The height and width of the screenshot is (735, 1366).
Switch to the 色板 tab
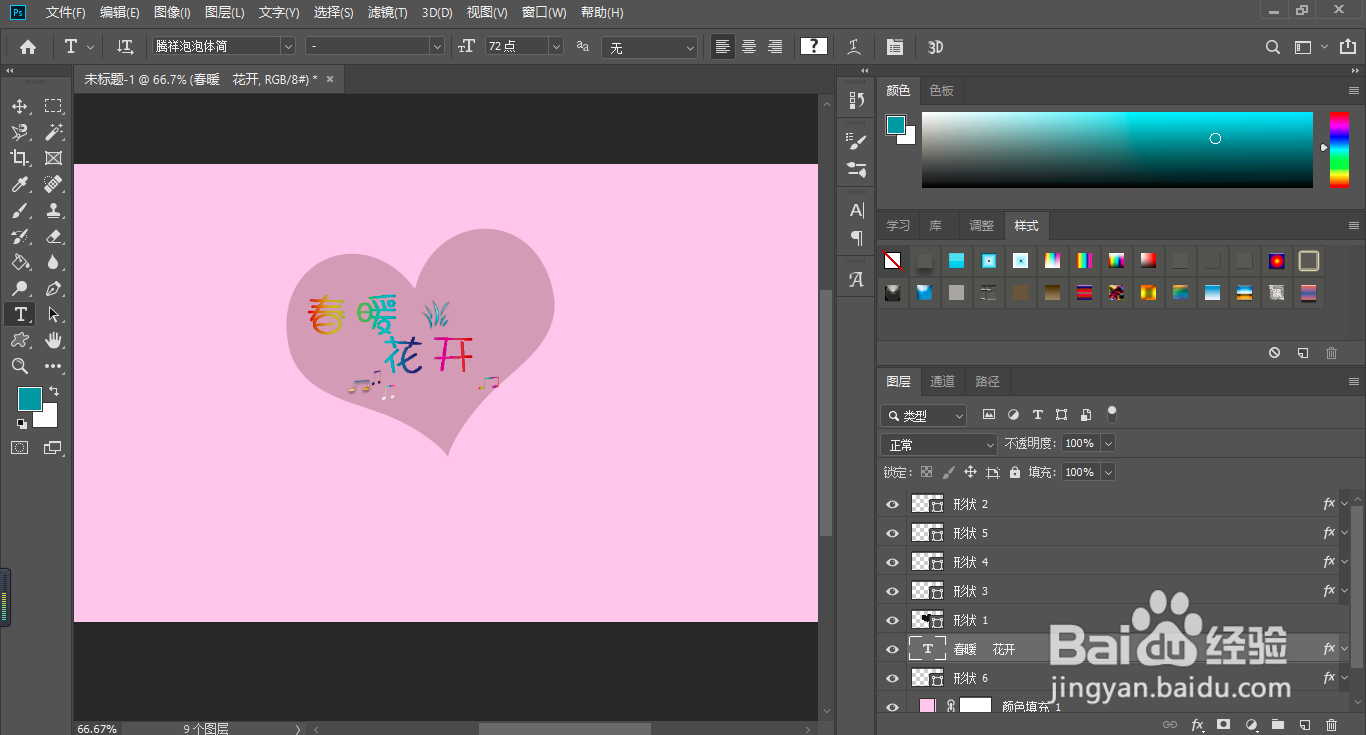click(941, 90)
